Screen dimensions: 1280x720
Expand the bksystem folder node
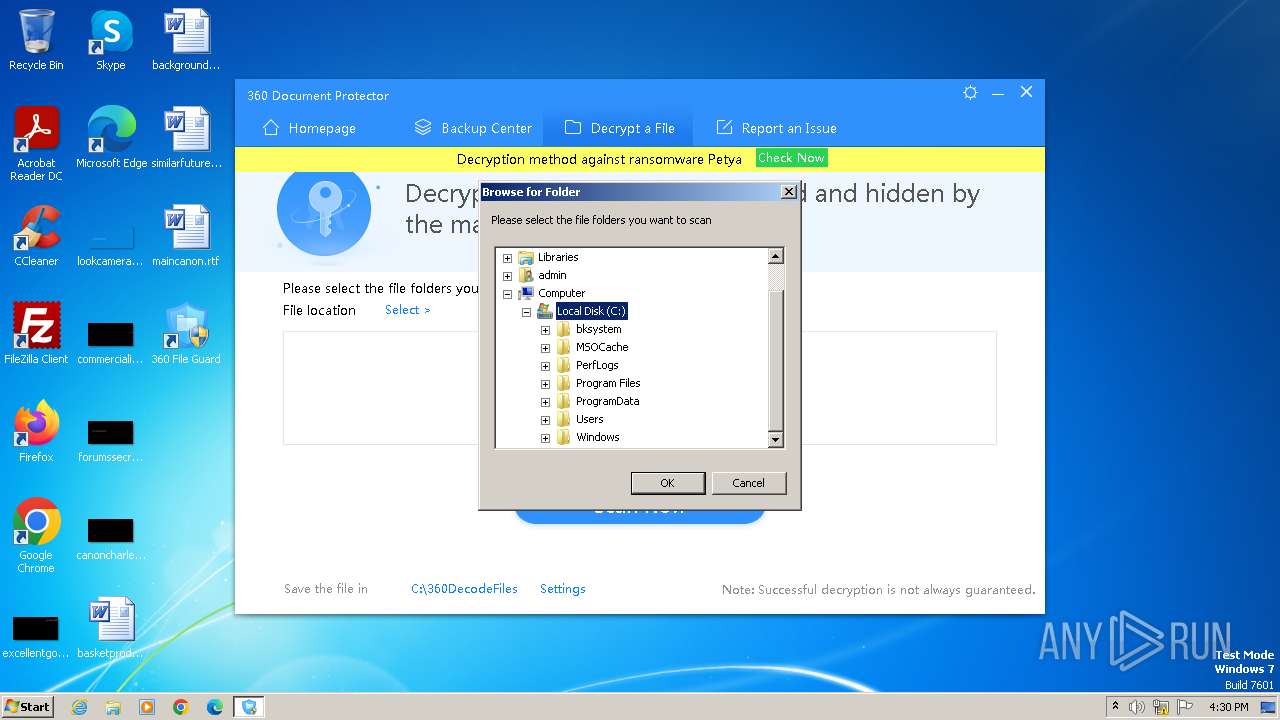coord(545,330)
